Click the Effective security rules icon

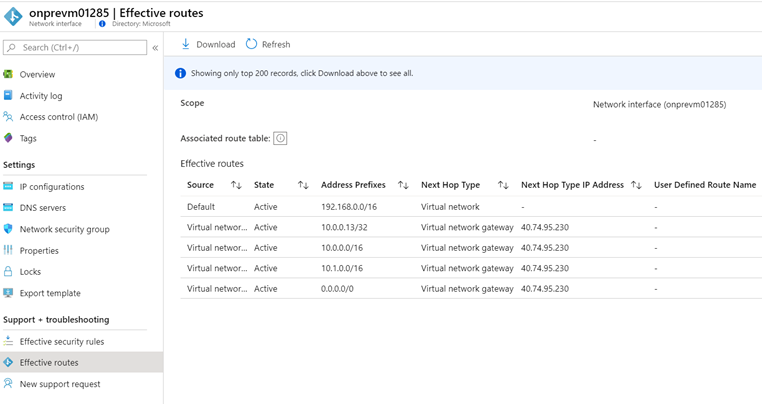(x=8, y=341)
